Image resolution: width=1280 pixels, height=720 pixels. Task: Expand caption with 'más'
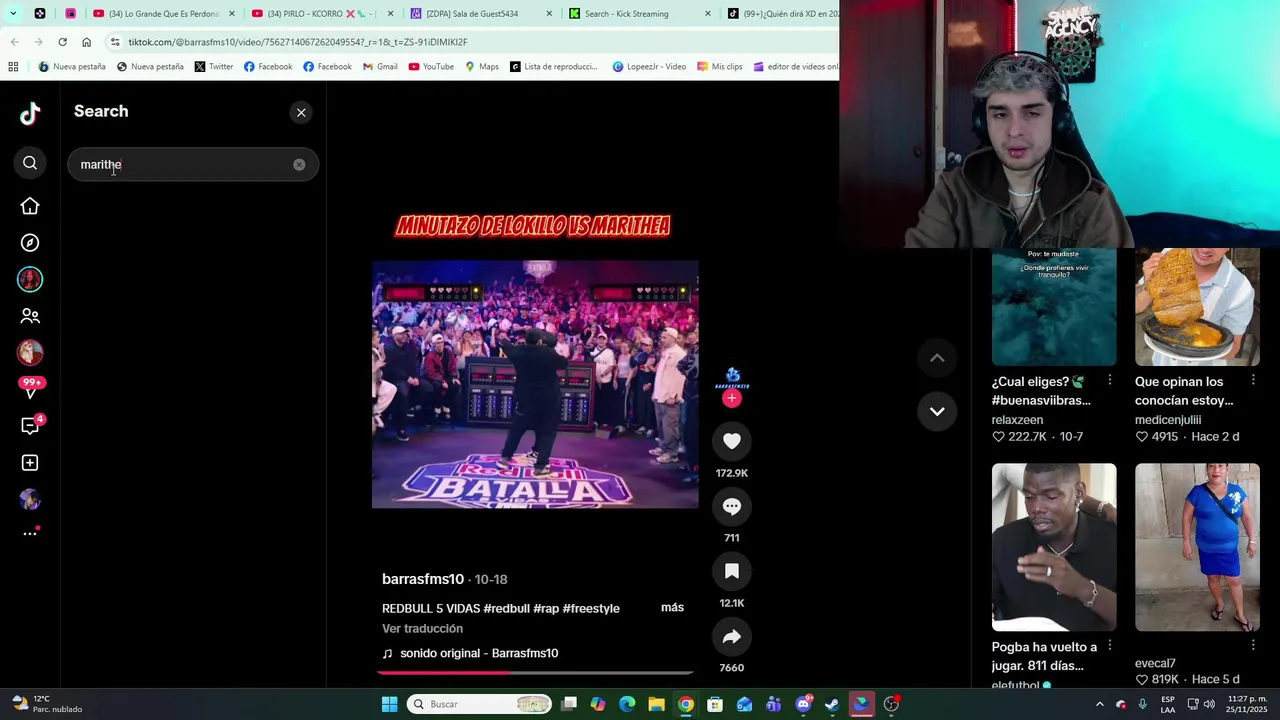click(672, 607)
